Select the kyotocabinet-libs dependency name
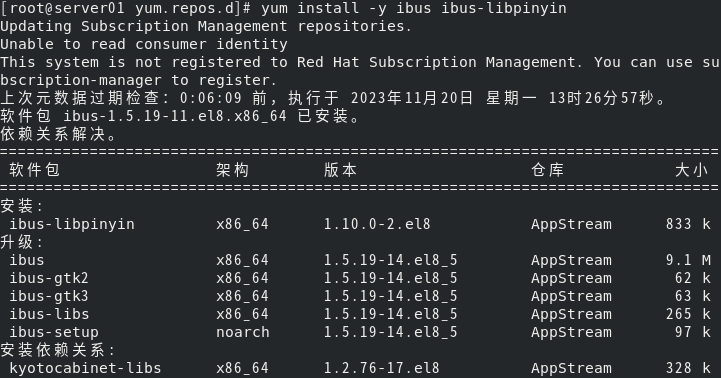 click(x=86, y=368)
